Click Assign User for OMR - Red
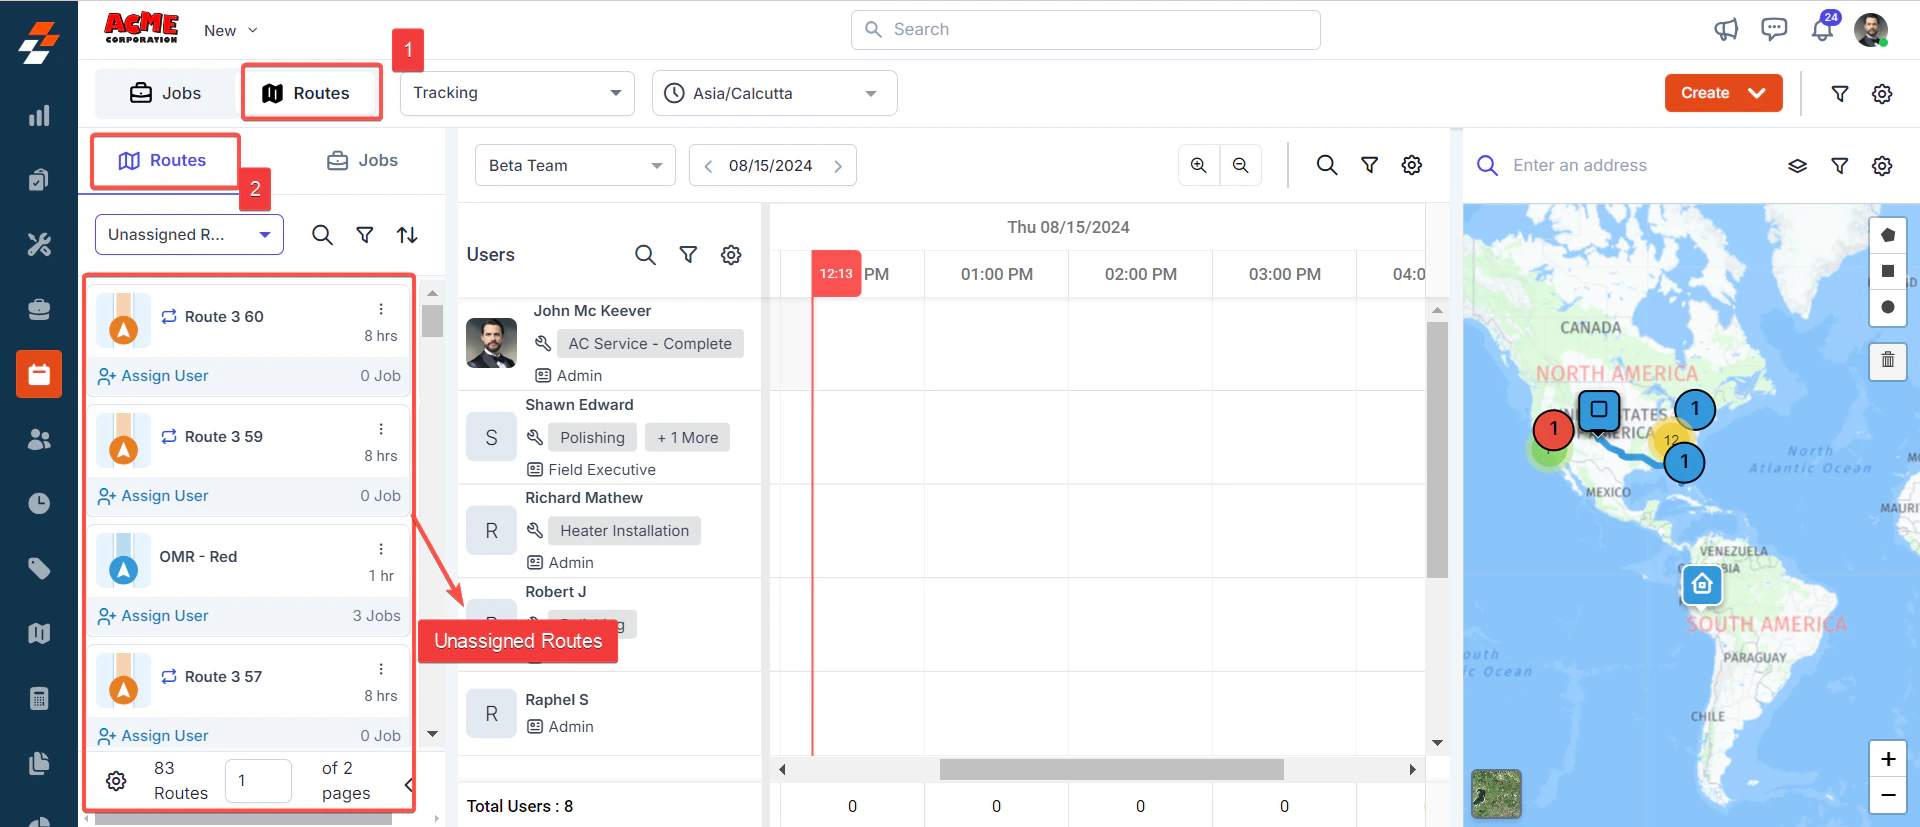Image resolution: width=1920 pixels, height=827 pixels. pyautogui.click(x=153, y=616)
